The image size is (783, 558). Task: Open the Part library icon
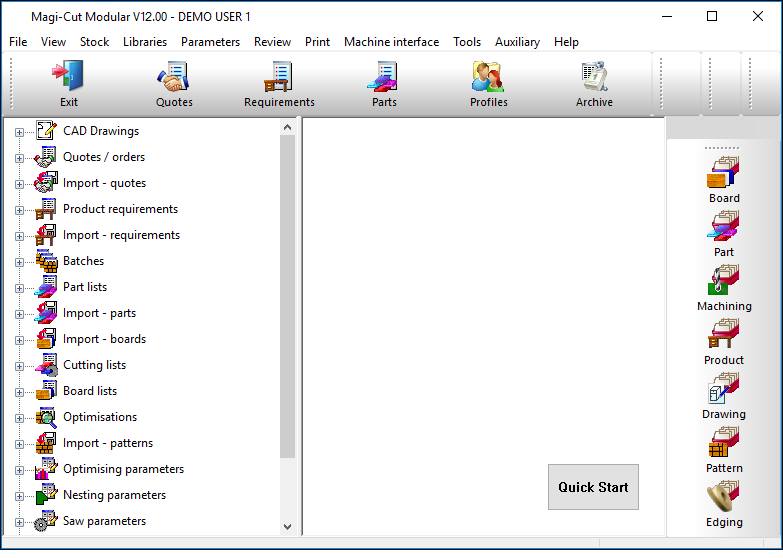[724, 226]
